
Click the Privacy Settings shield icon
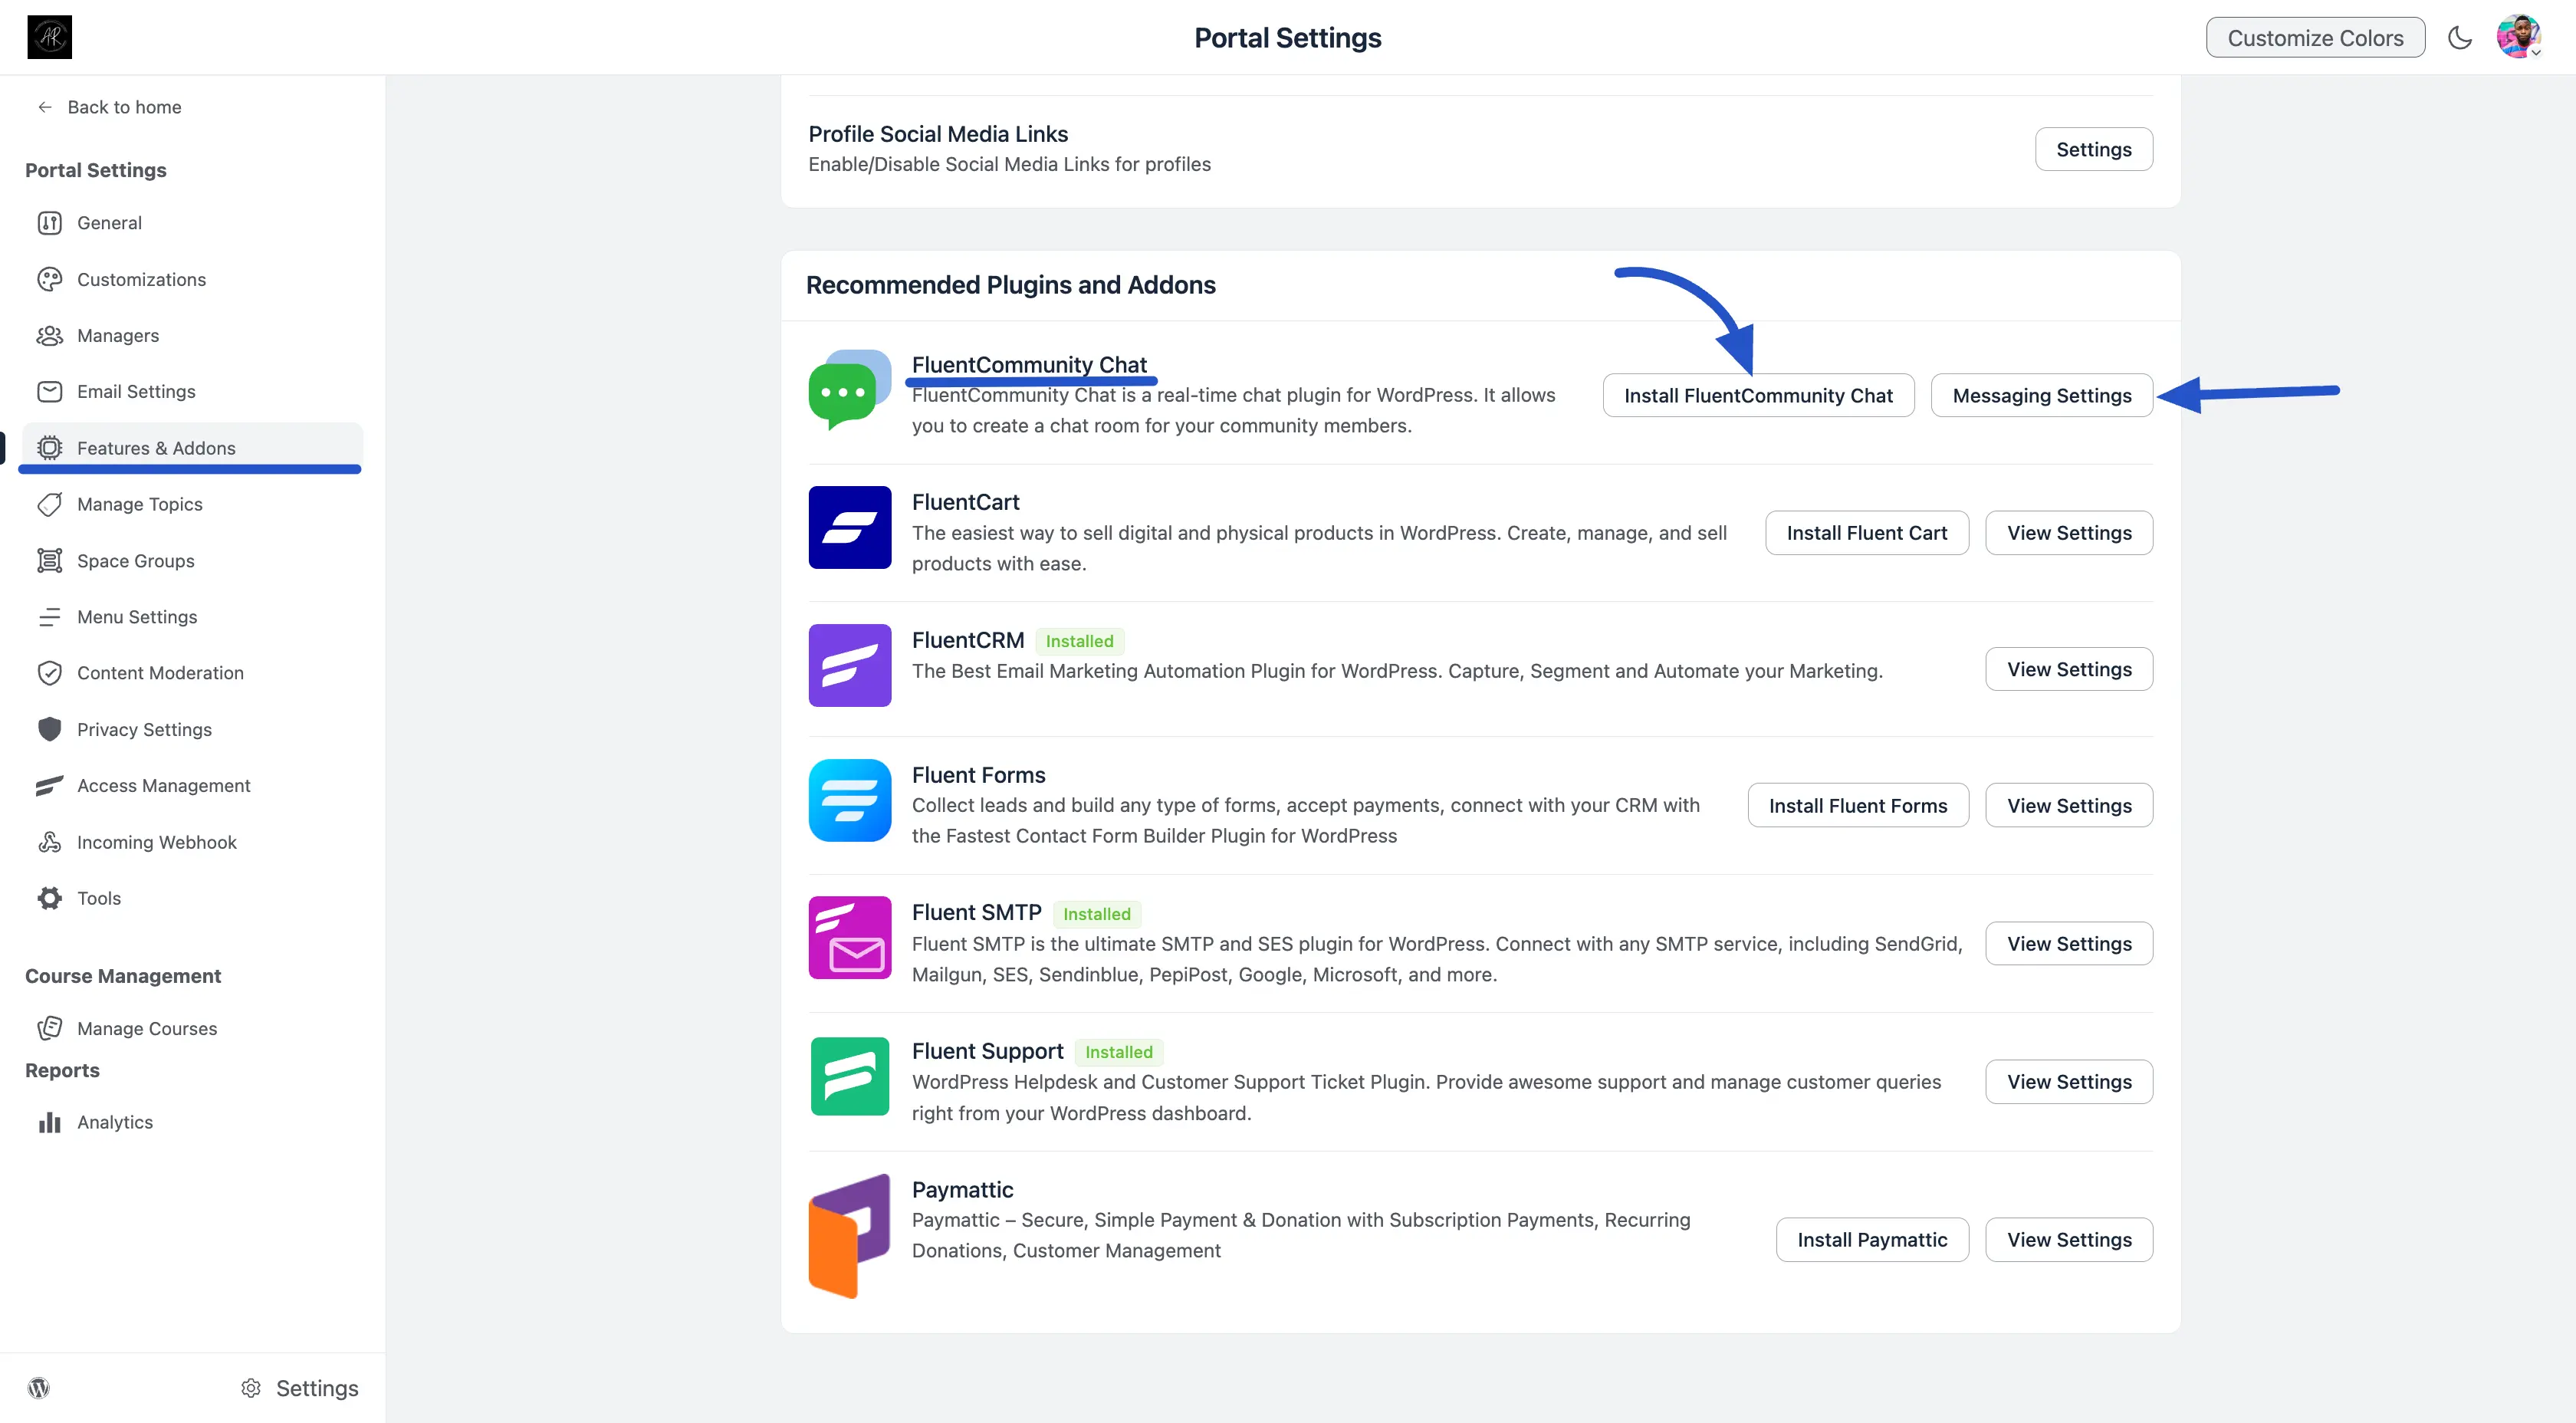(49, 729)
